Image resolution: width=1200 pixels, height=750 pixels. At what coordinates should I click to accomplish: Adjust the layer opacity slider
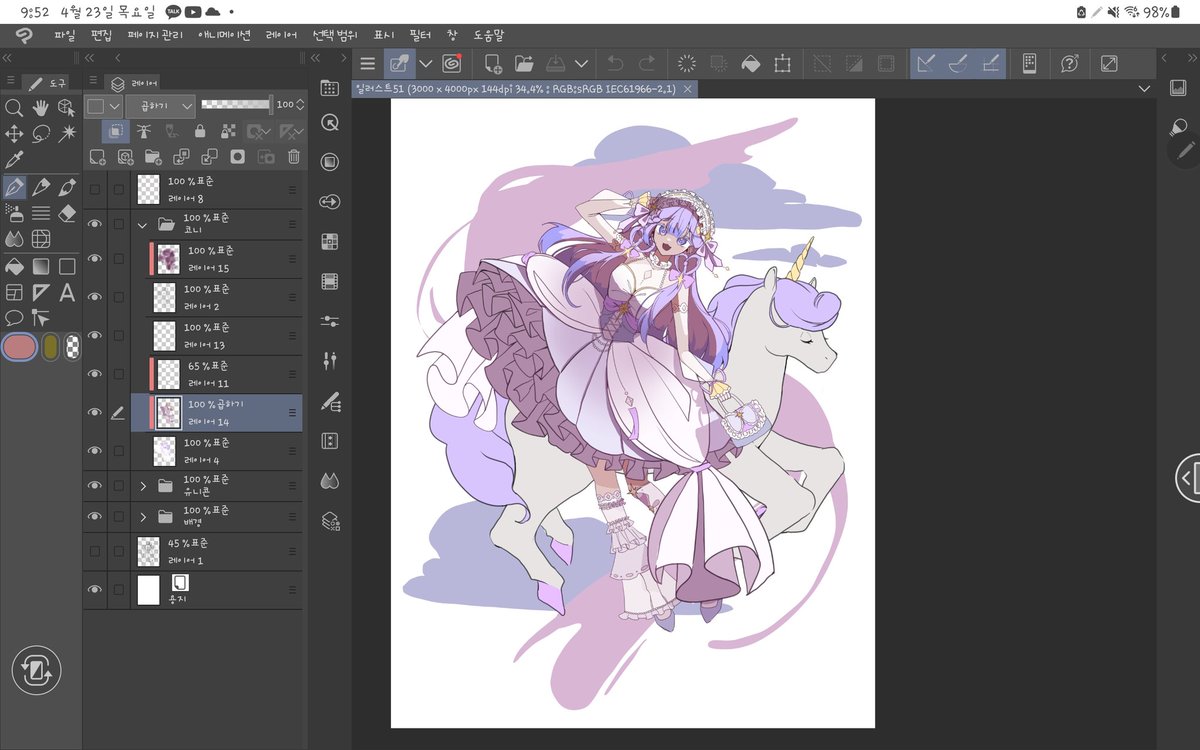click(237, 104)
